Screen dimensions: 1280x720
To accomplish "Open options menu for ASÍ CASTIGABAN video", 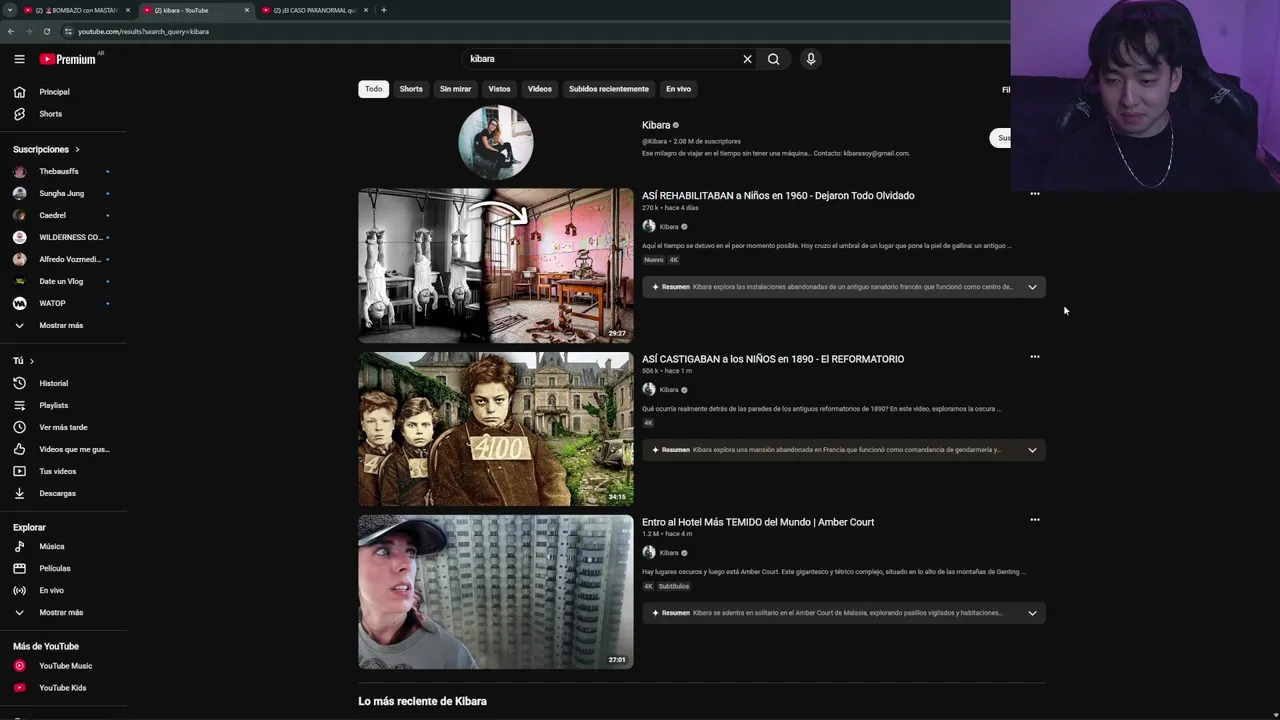I will (1035, 357).
